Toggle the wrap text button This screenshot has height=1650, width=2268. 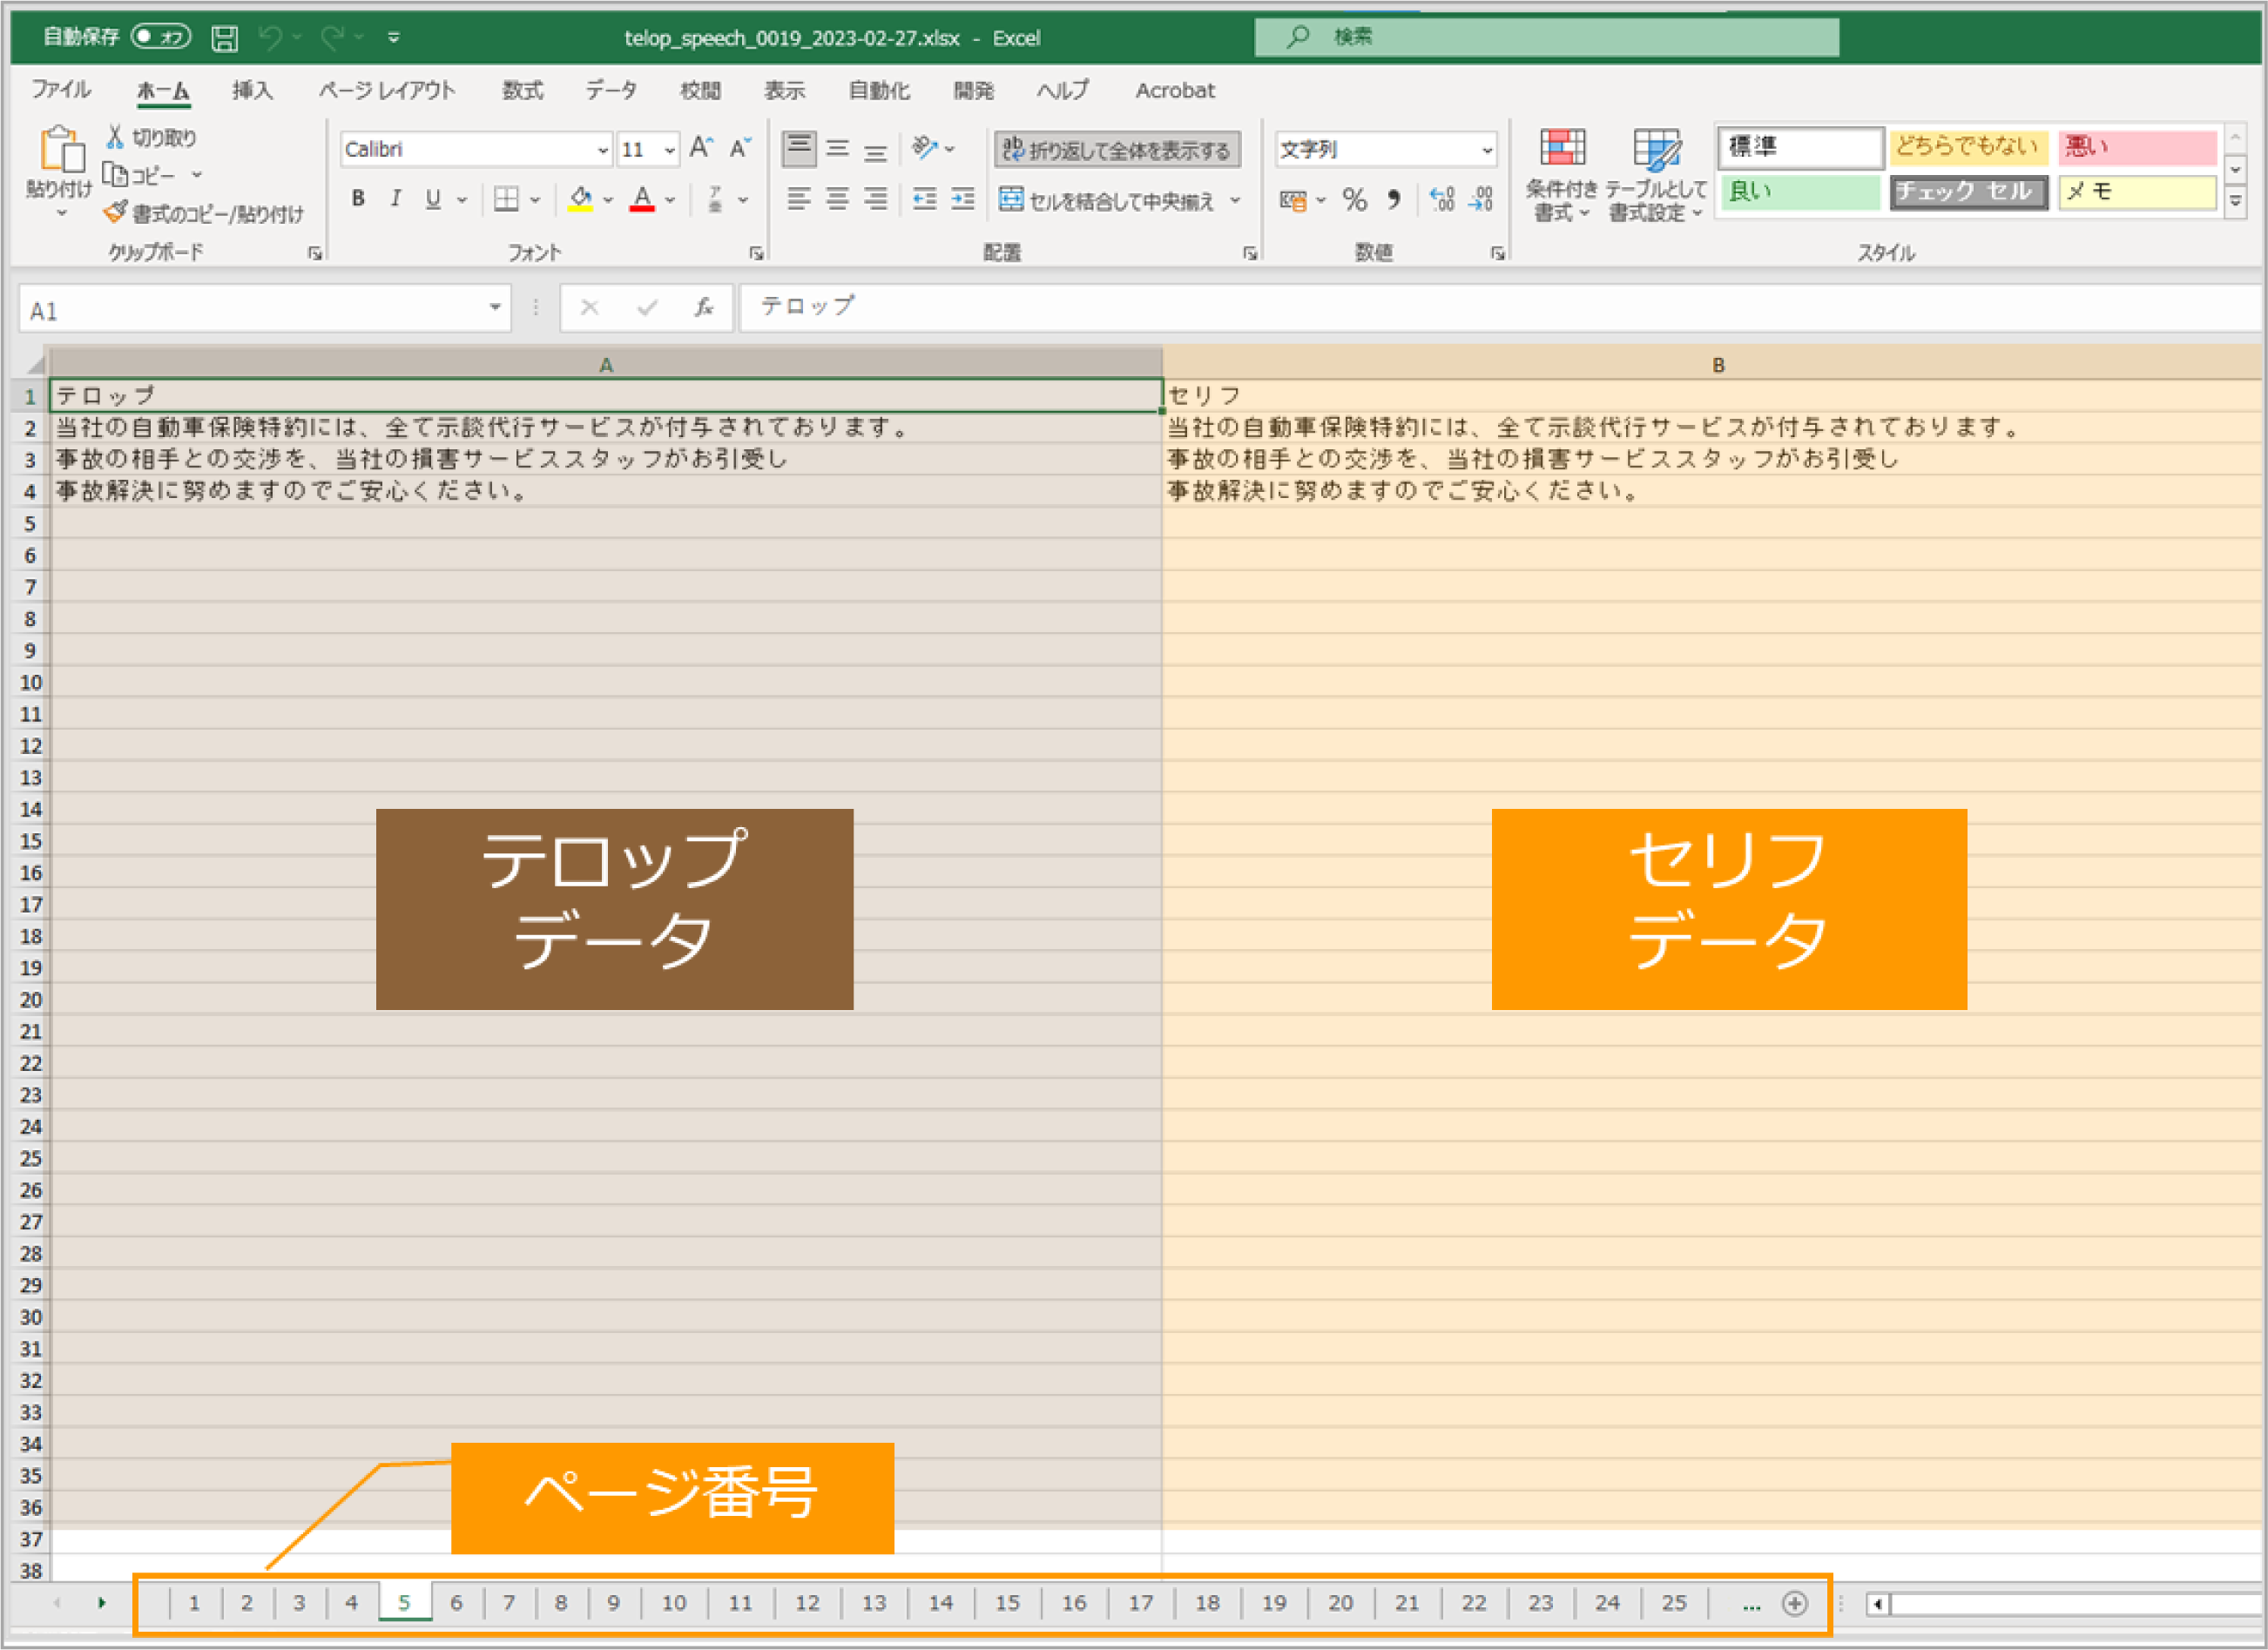[x=1117, y=150]
